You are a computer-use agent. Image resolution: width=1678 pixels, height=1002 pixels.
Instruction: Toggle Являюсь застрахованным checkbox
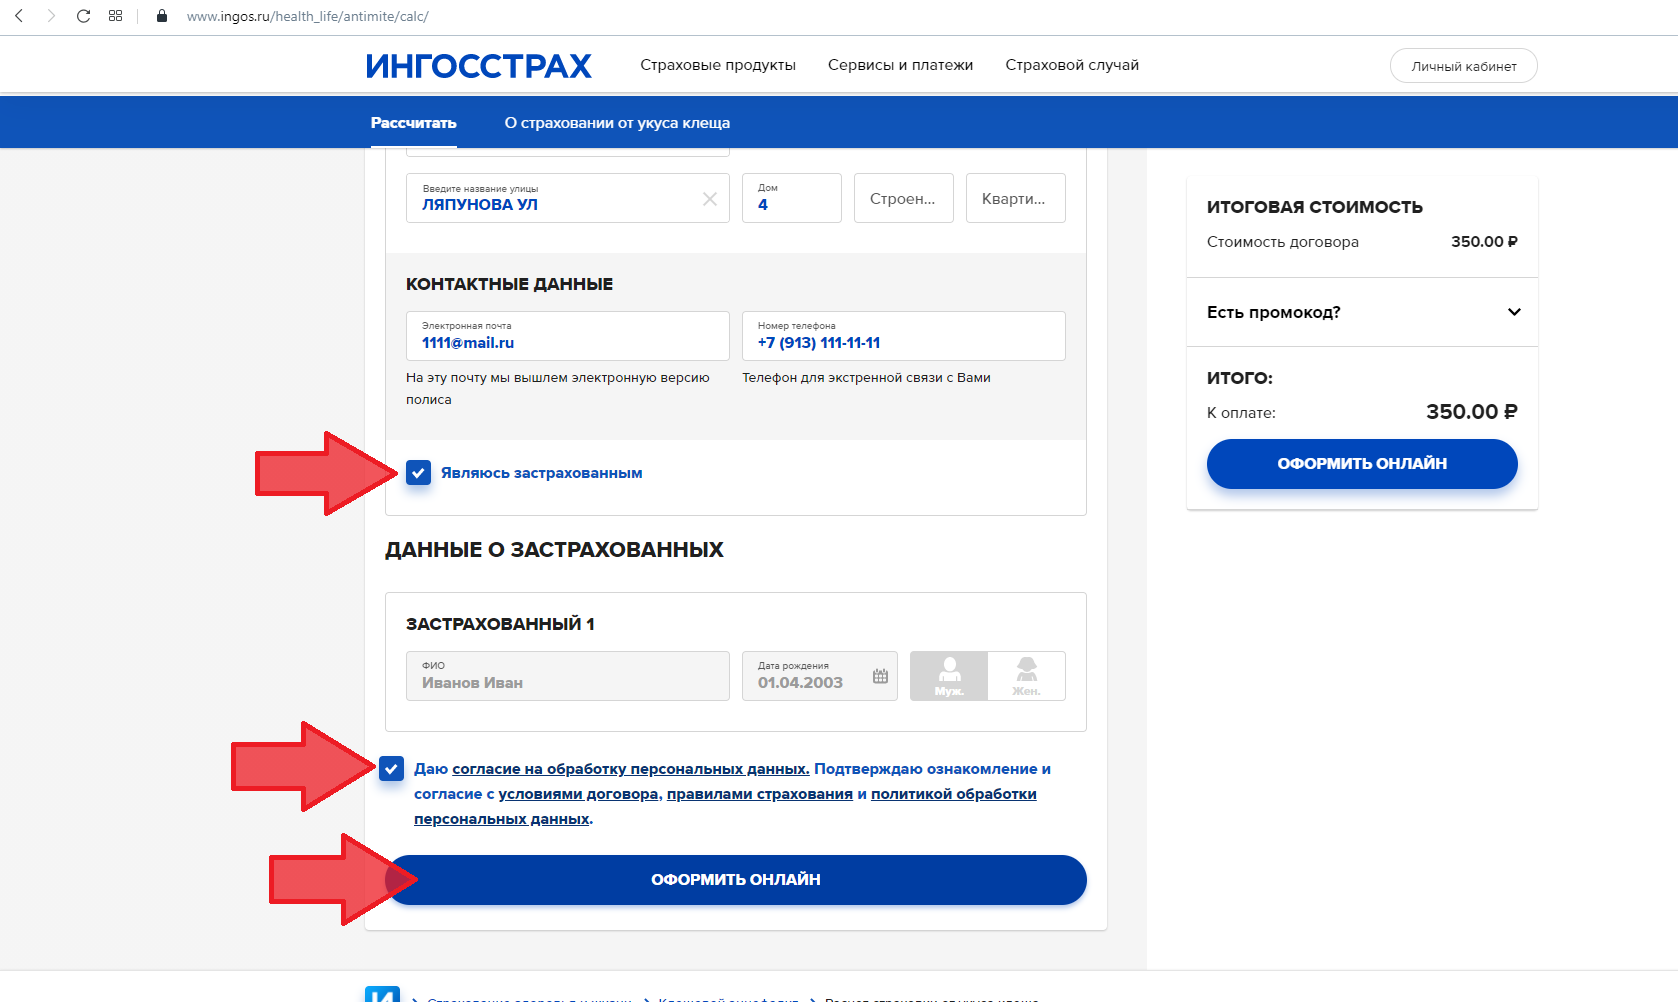point(419,472)
